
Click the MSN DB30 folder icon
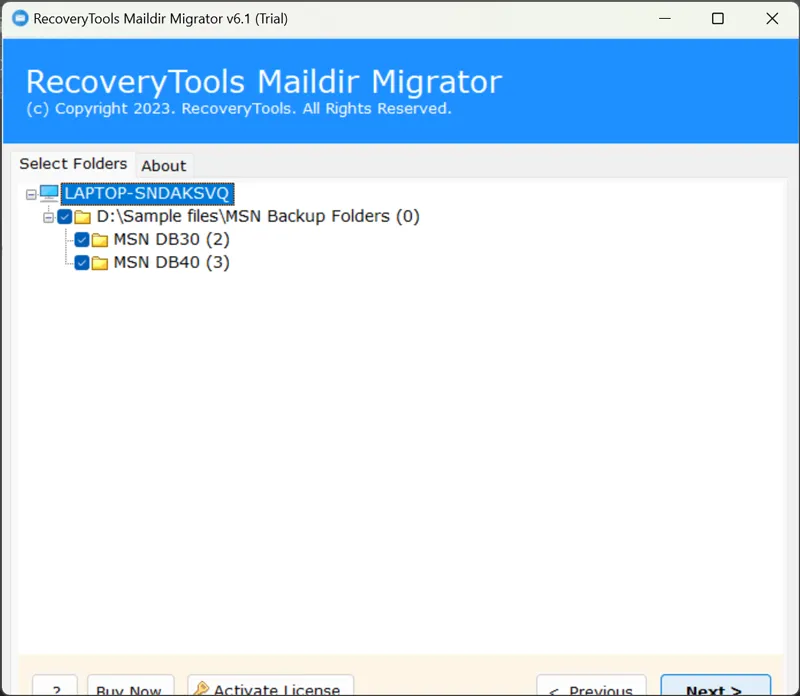point(100,240)
